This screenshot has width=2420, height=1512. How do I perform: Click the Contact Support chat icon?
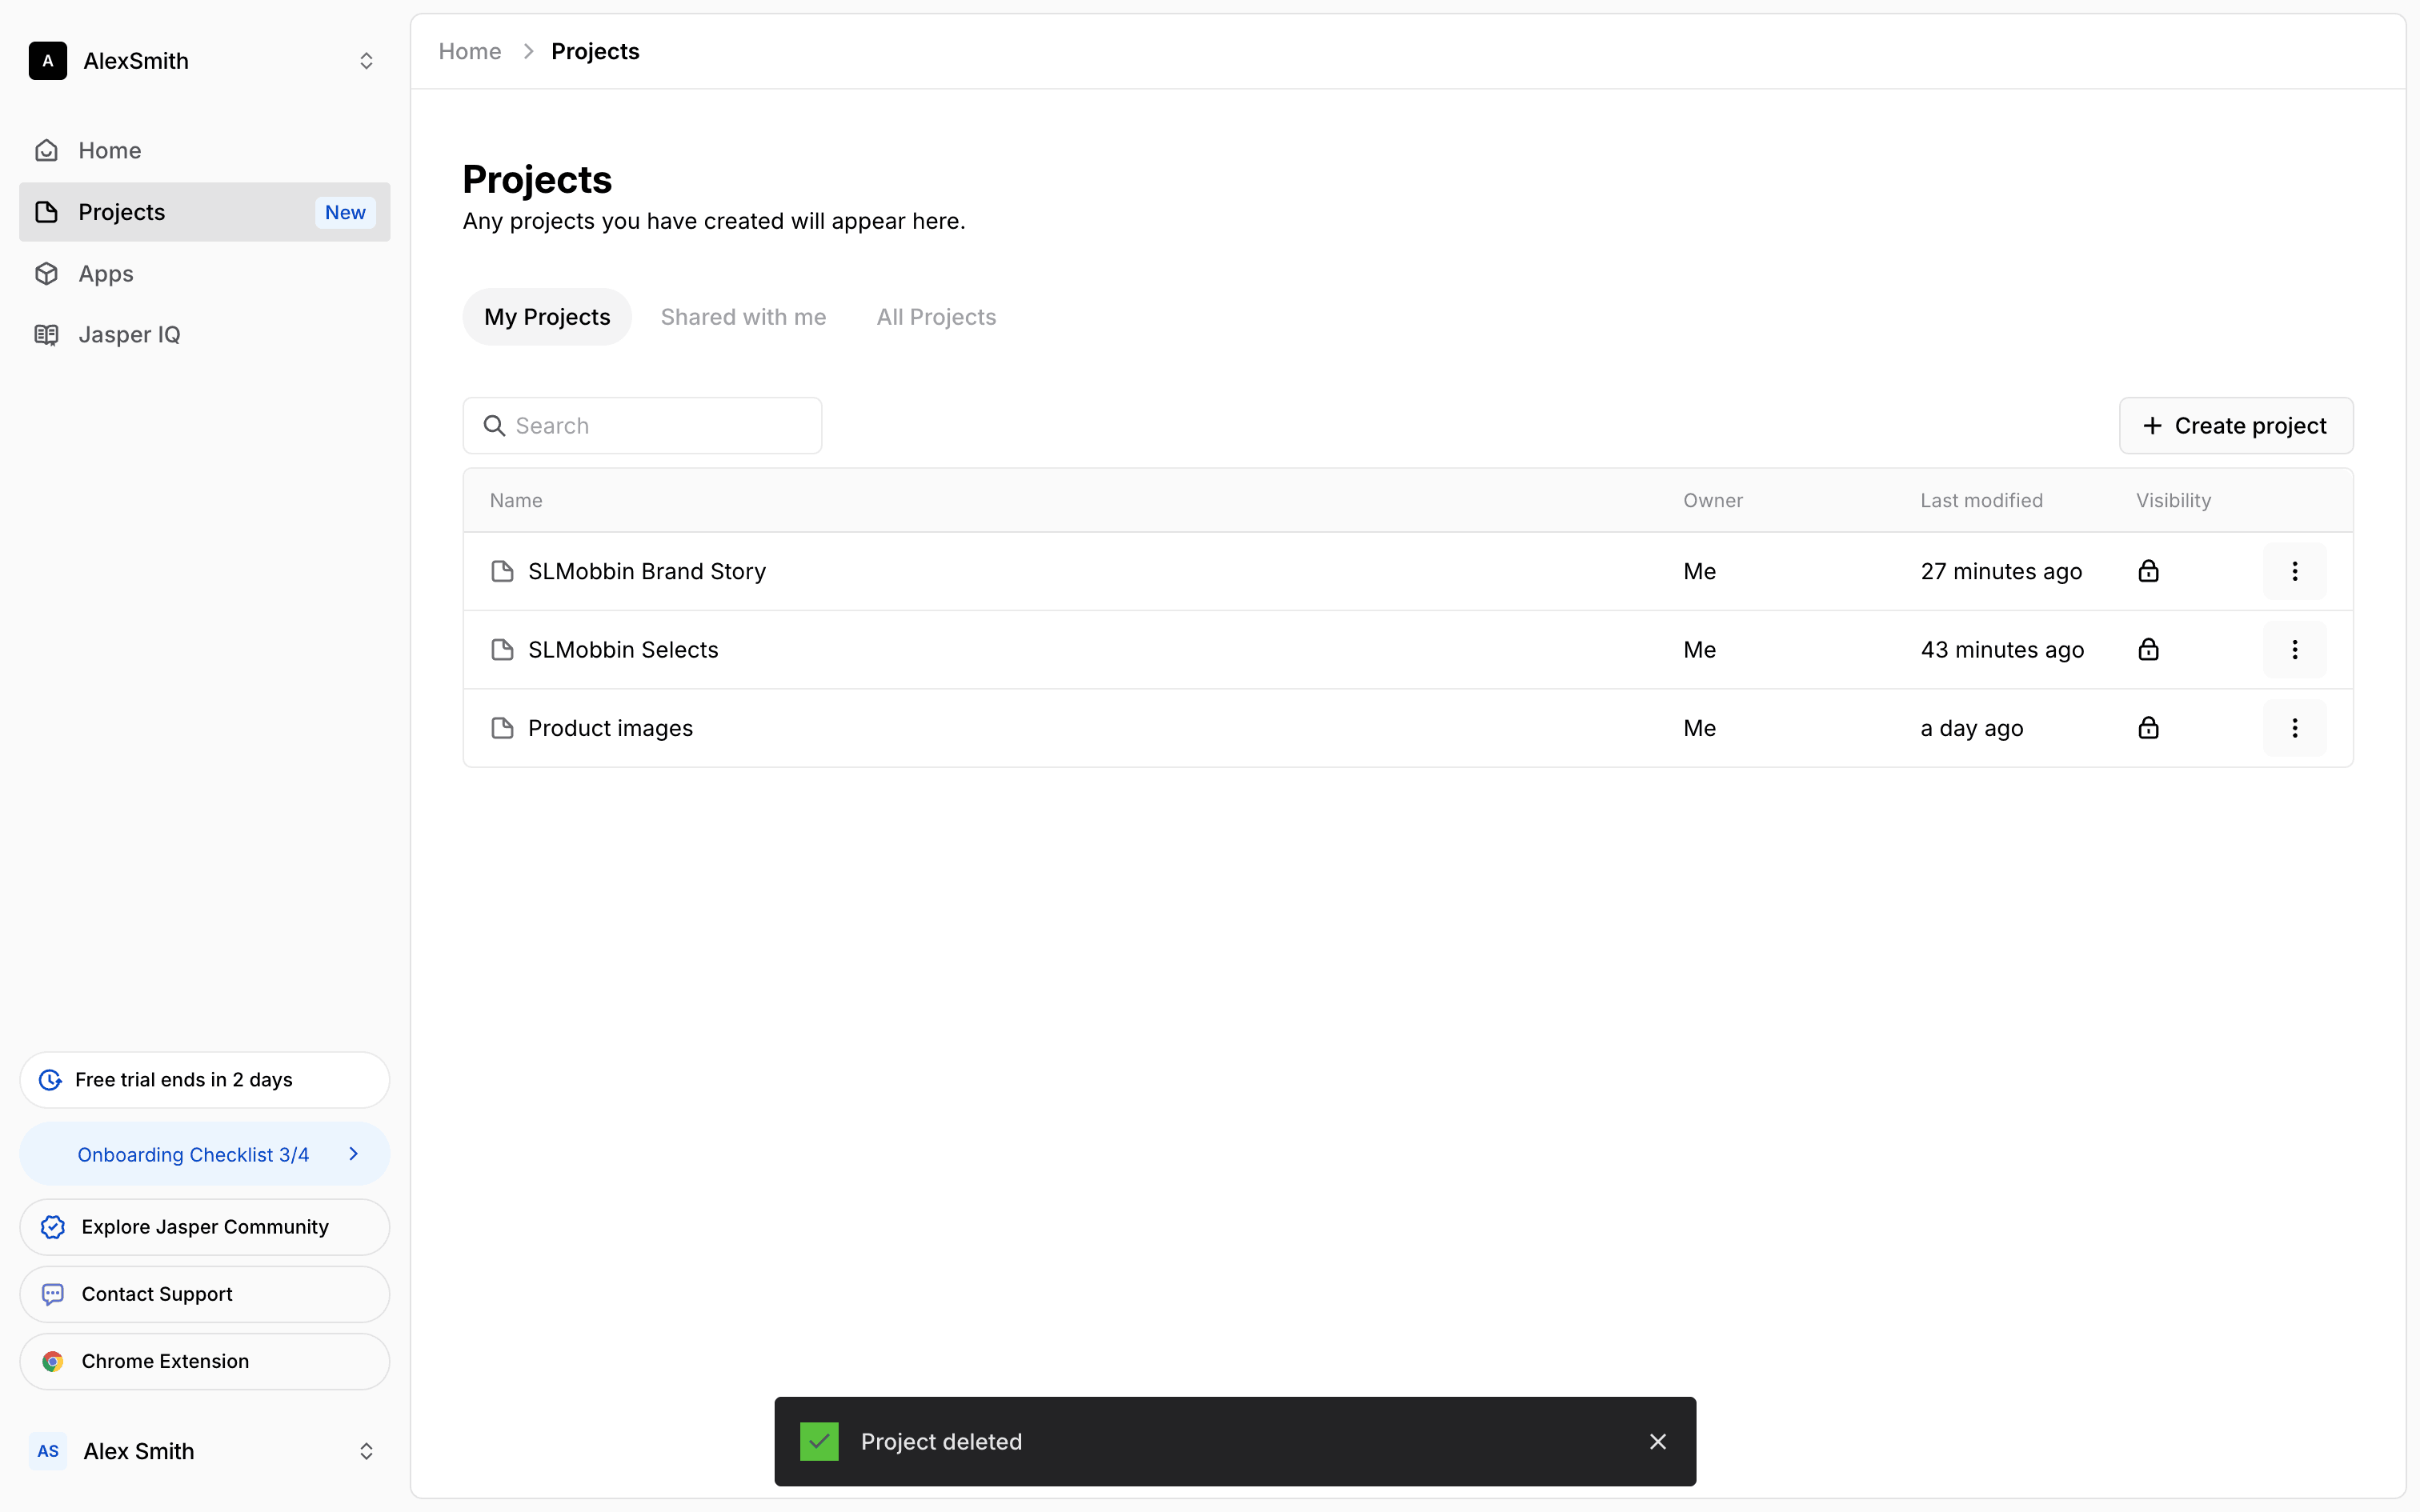click(x=53, y=1294)
